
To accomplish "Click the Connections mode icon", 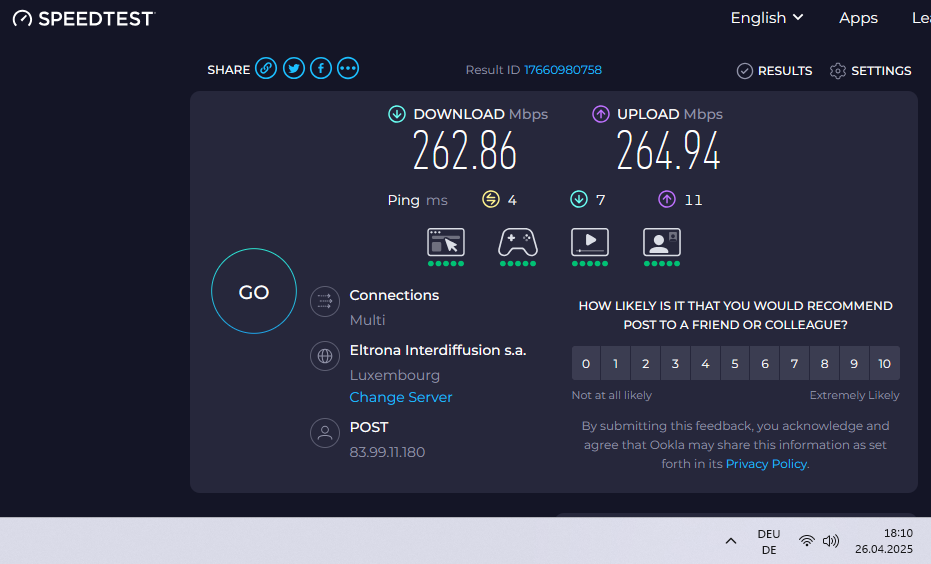I will [x=325, y=302].
